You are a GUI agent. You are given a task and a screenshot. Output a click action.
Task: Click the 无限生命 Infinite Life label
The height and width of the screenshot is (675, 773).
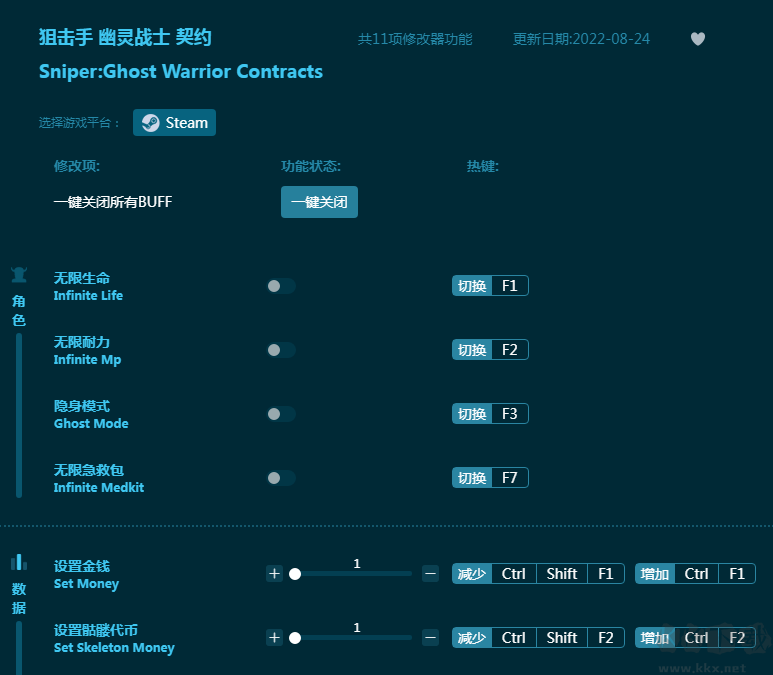coord(88,286)
